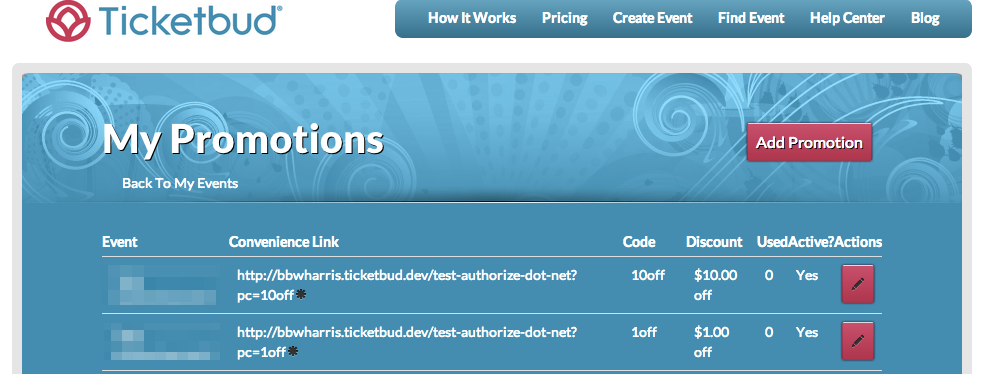Click the My Promotions heading
The width and height of the screenshot is (986, 374).
[243, 139]
